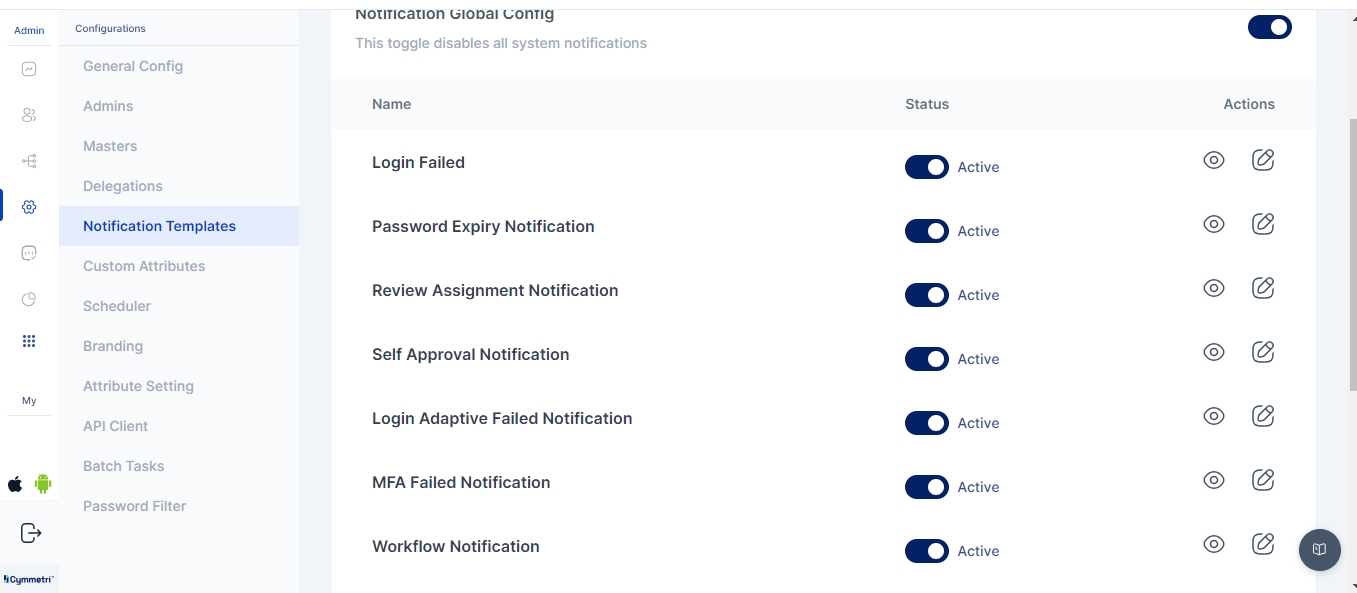Turn off MFA Failed Notification status
Screen dimensions: 1357x593
click(926, 487)
